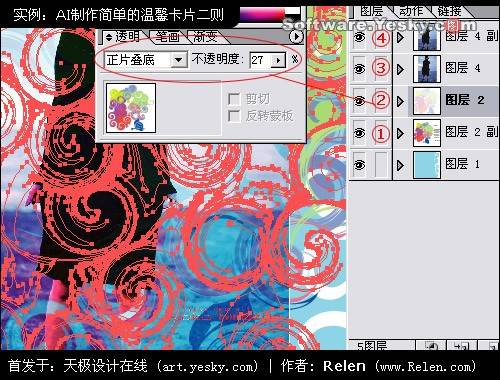Switch to the 透明 tab

pyautogui.click(x=127, y=37)
